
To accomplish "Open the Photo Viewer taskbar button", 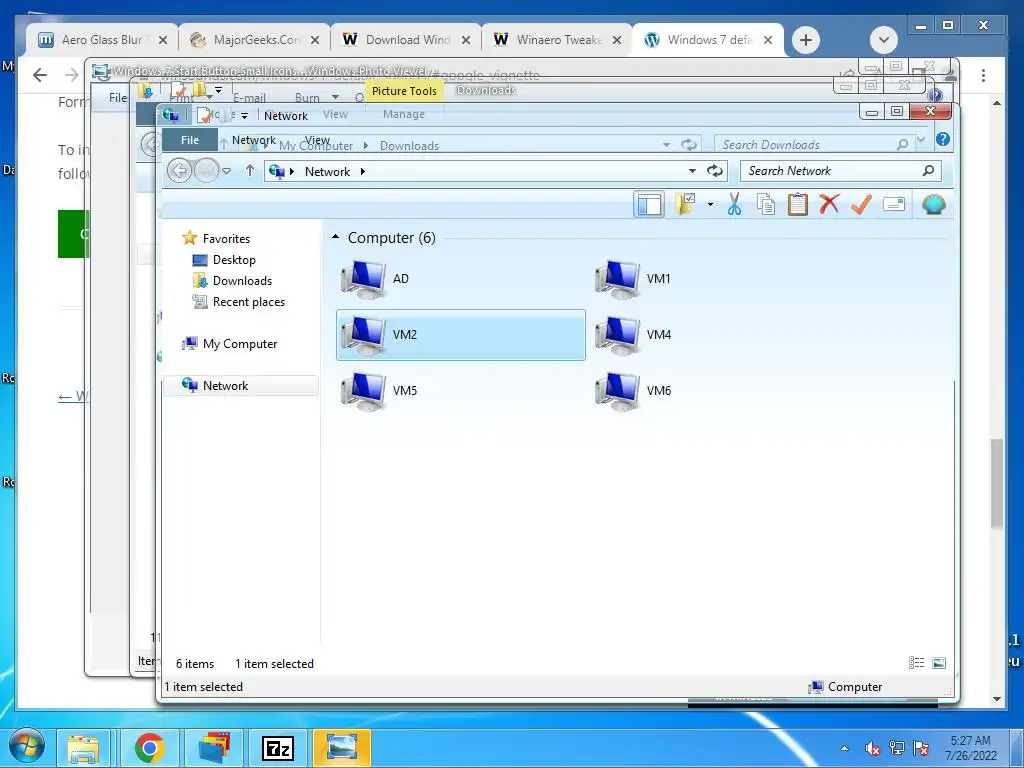I will click(x=342, y=748).
